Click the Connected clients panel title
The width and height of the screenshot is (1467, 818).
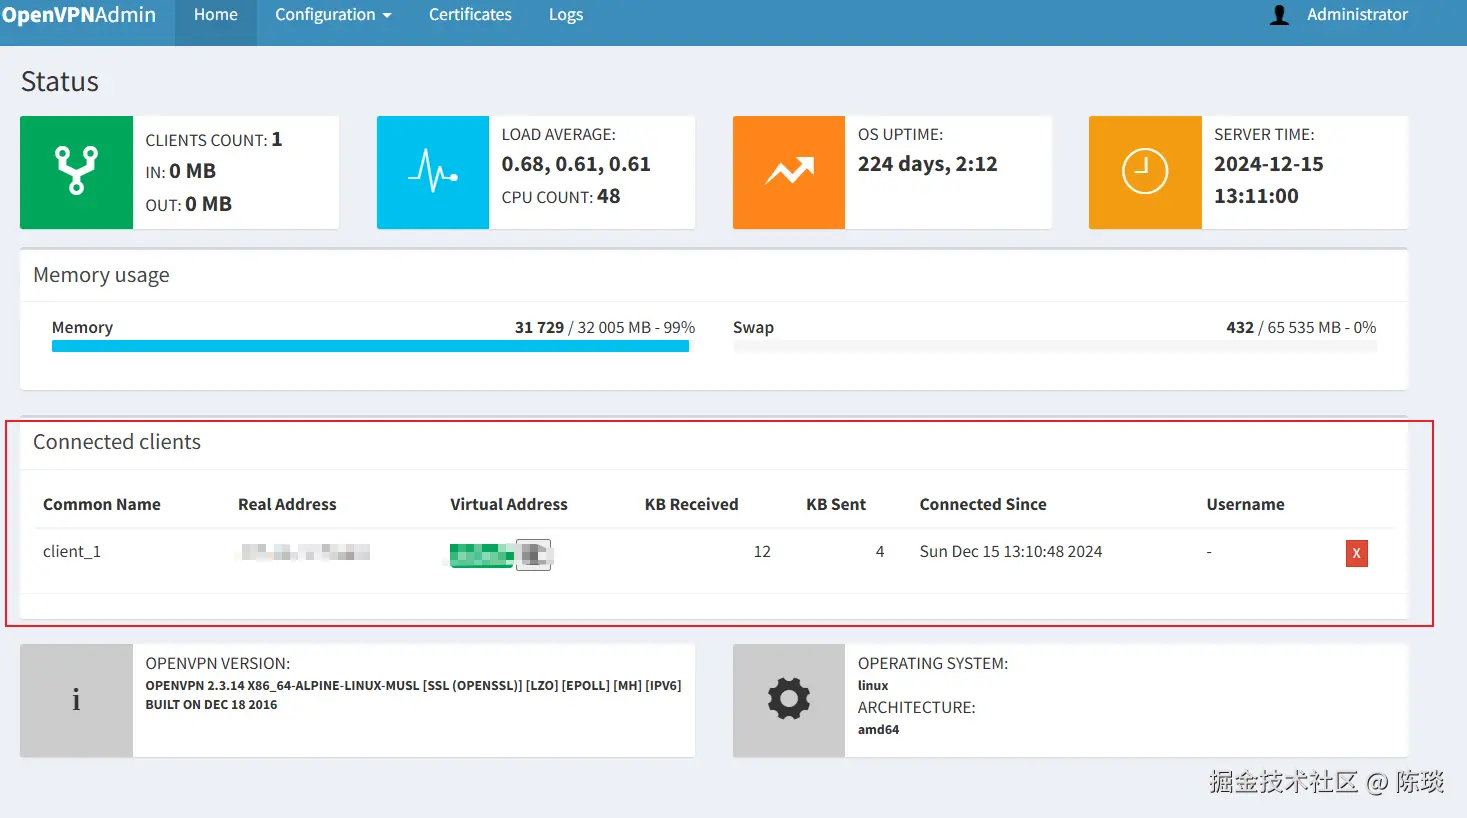pos(117,442)
